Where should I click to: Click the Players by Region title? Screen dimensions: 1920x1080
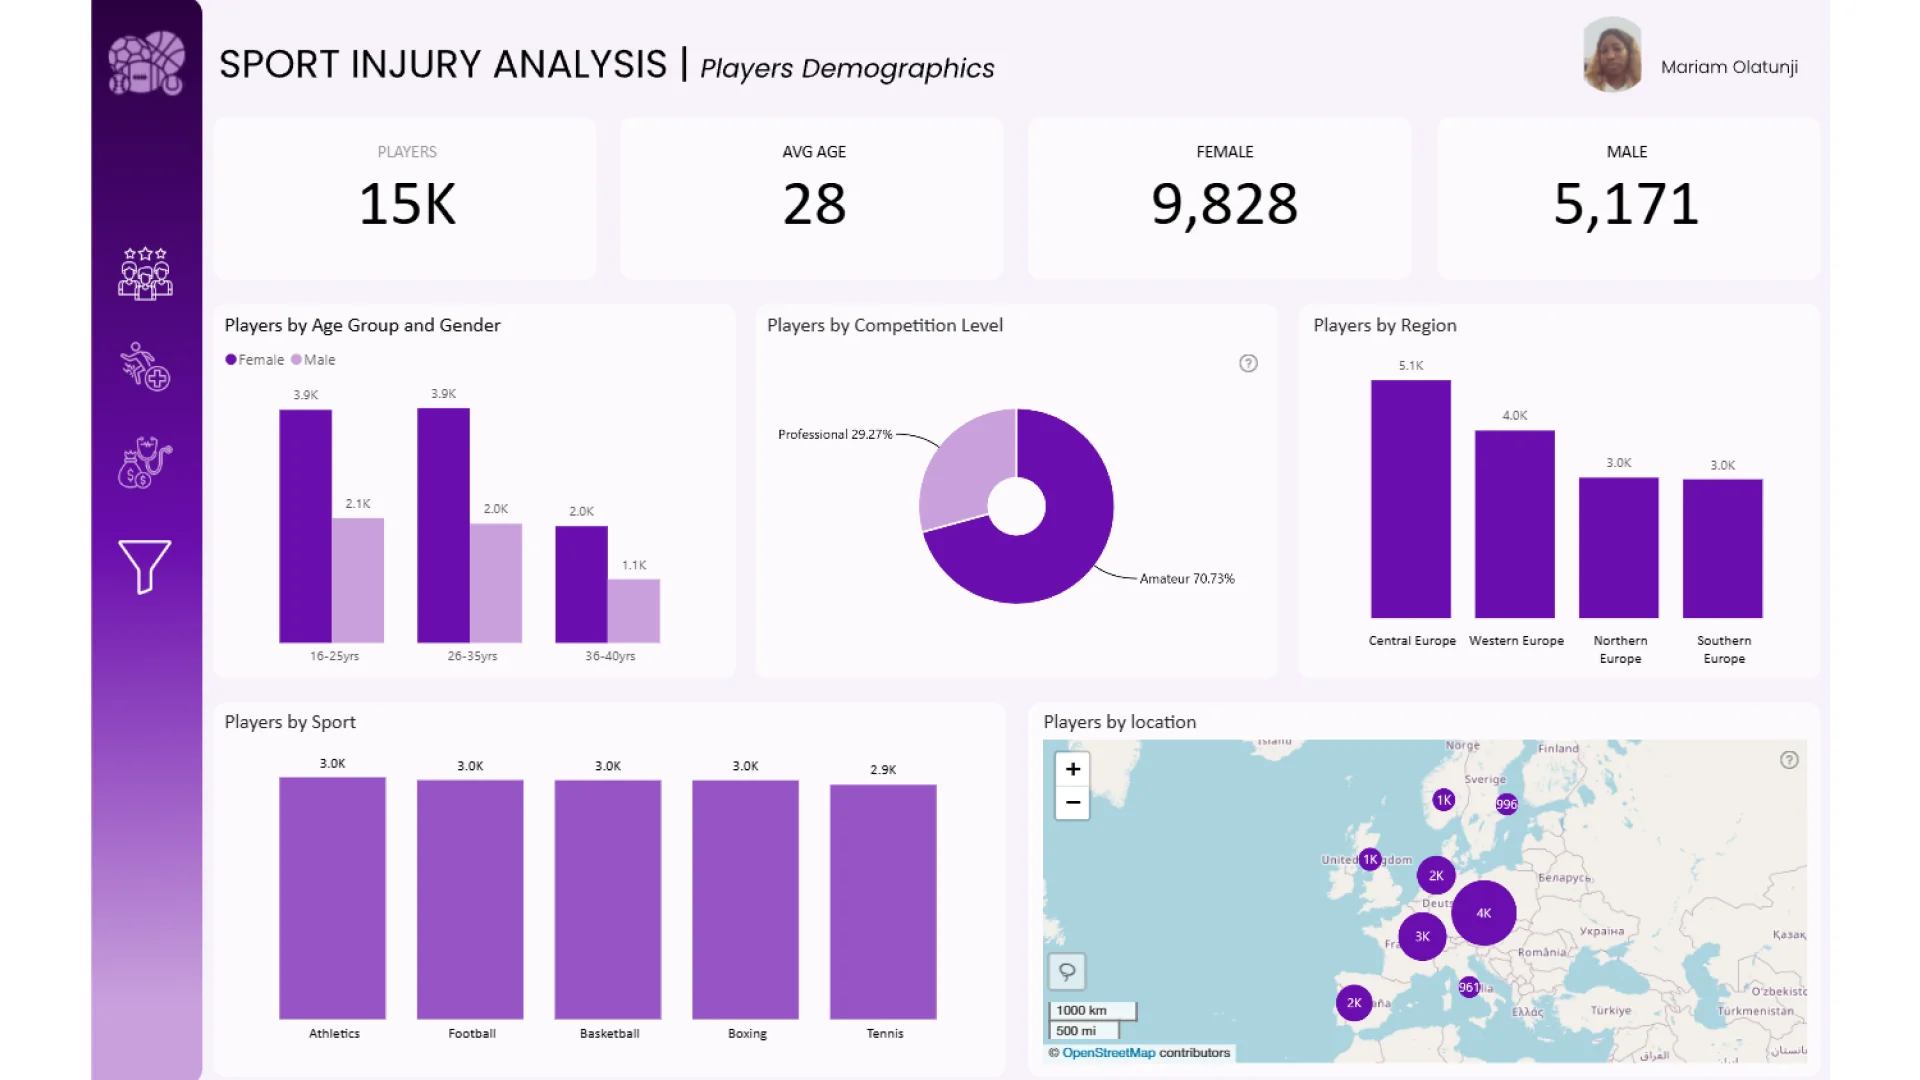[1385, 325]
